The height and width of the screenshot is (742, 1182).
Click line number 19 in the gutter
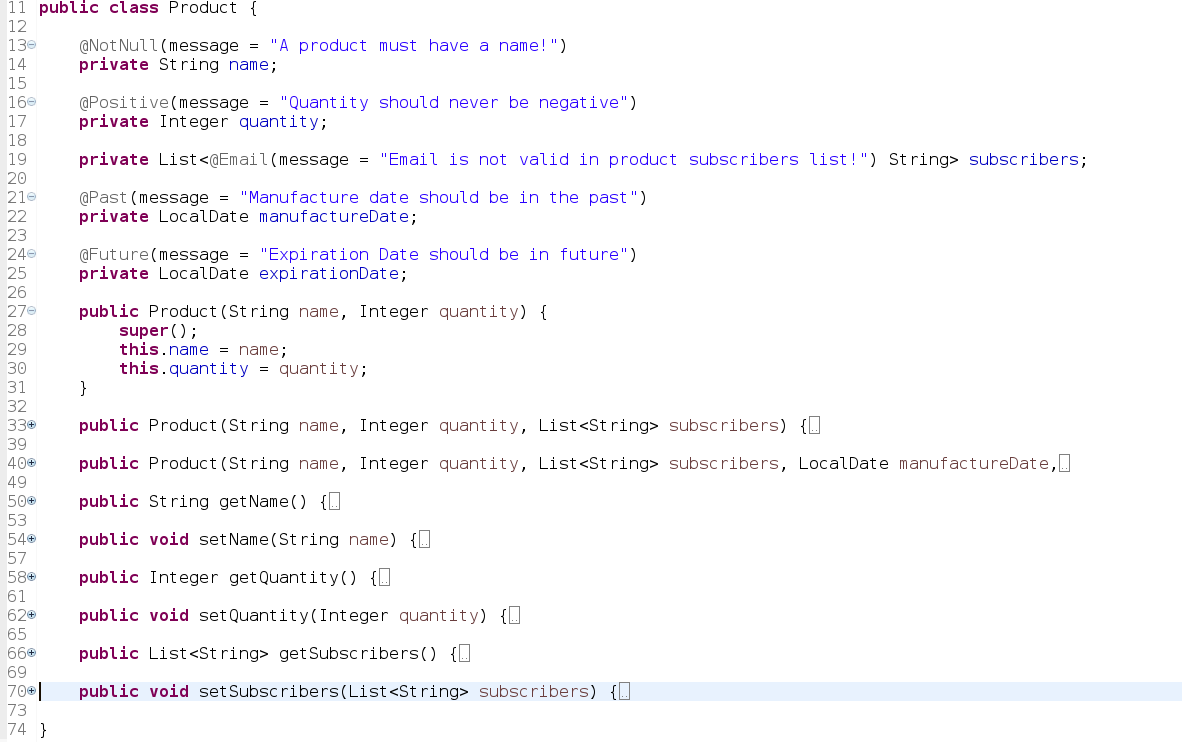pyautogui.click(x=16, y=159)
